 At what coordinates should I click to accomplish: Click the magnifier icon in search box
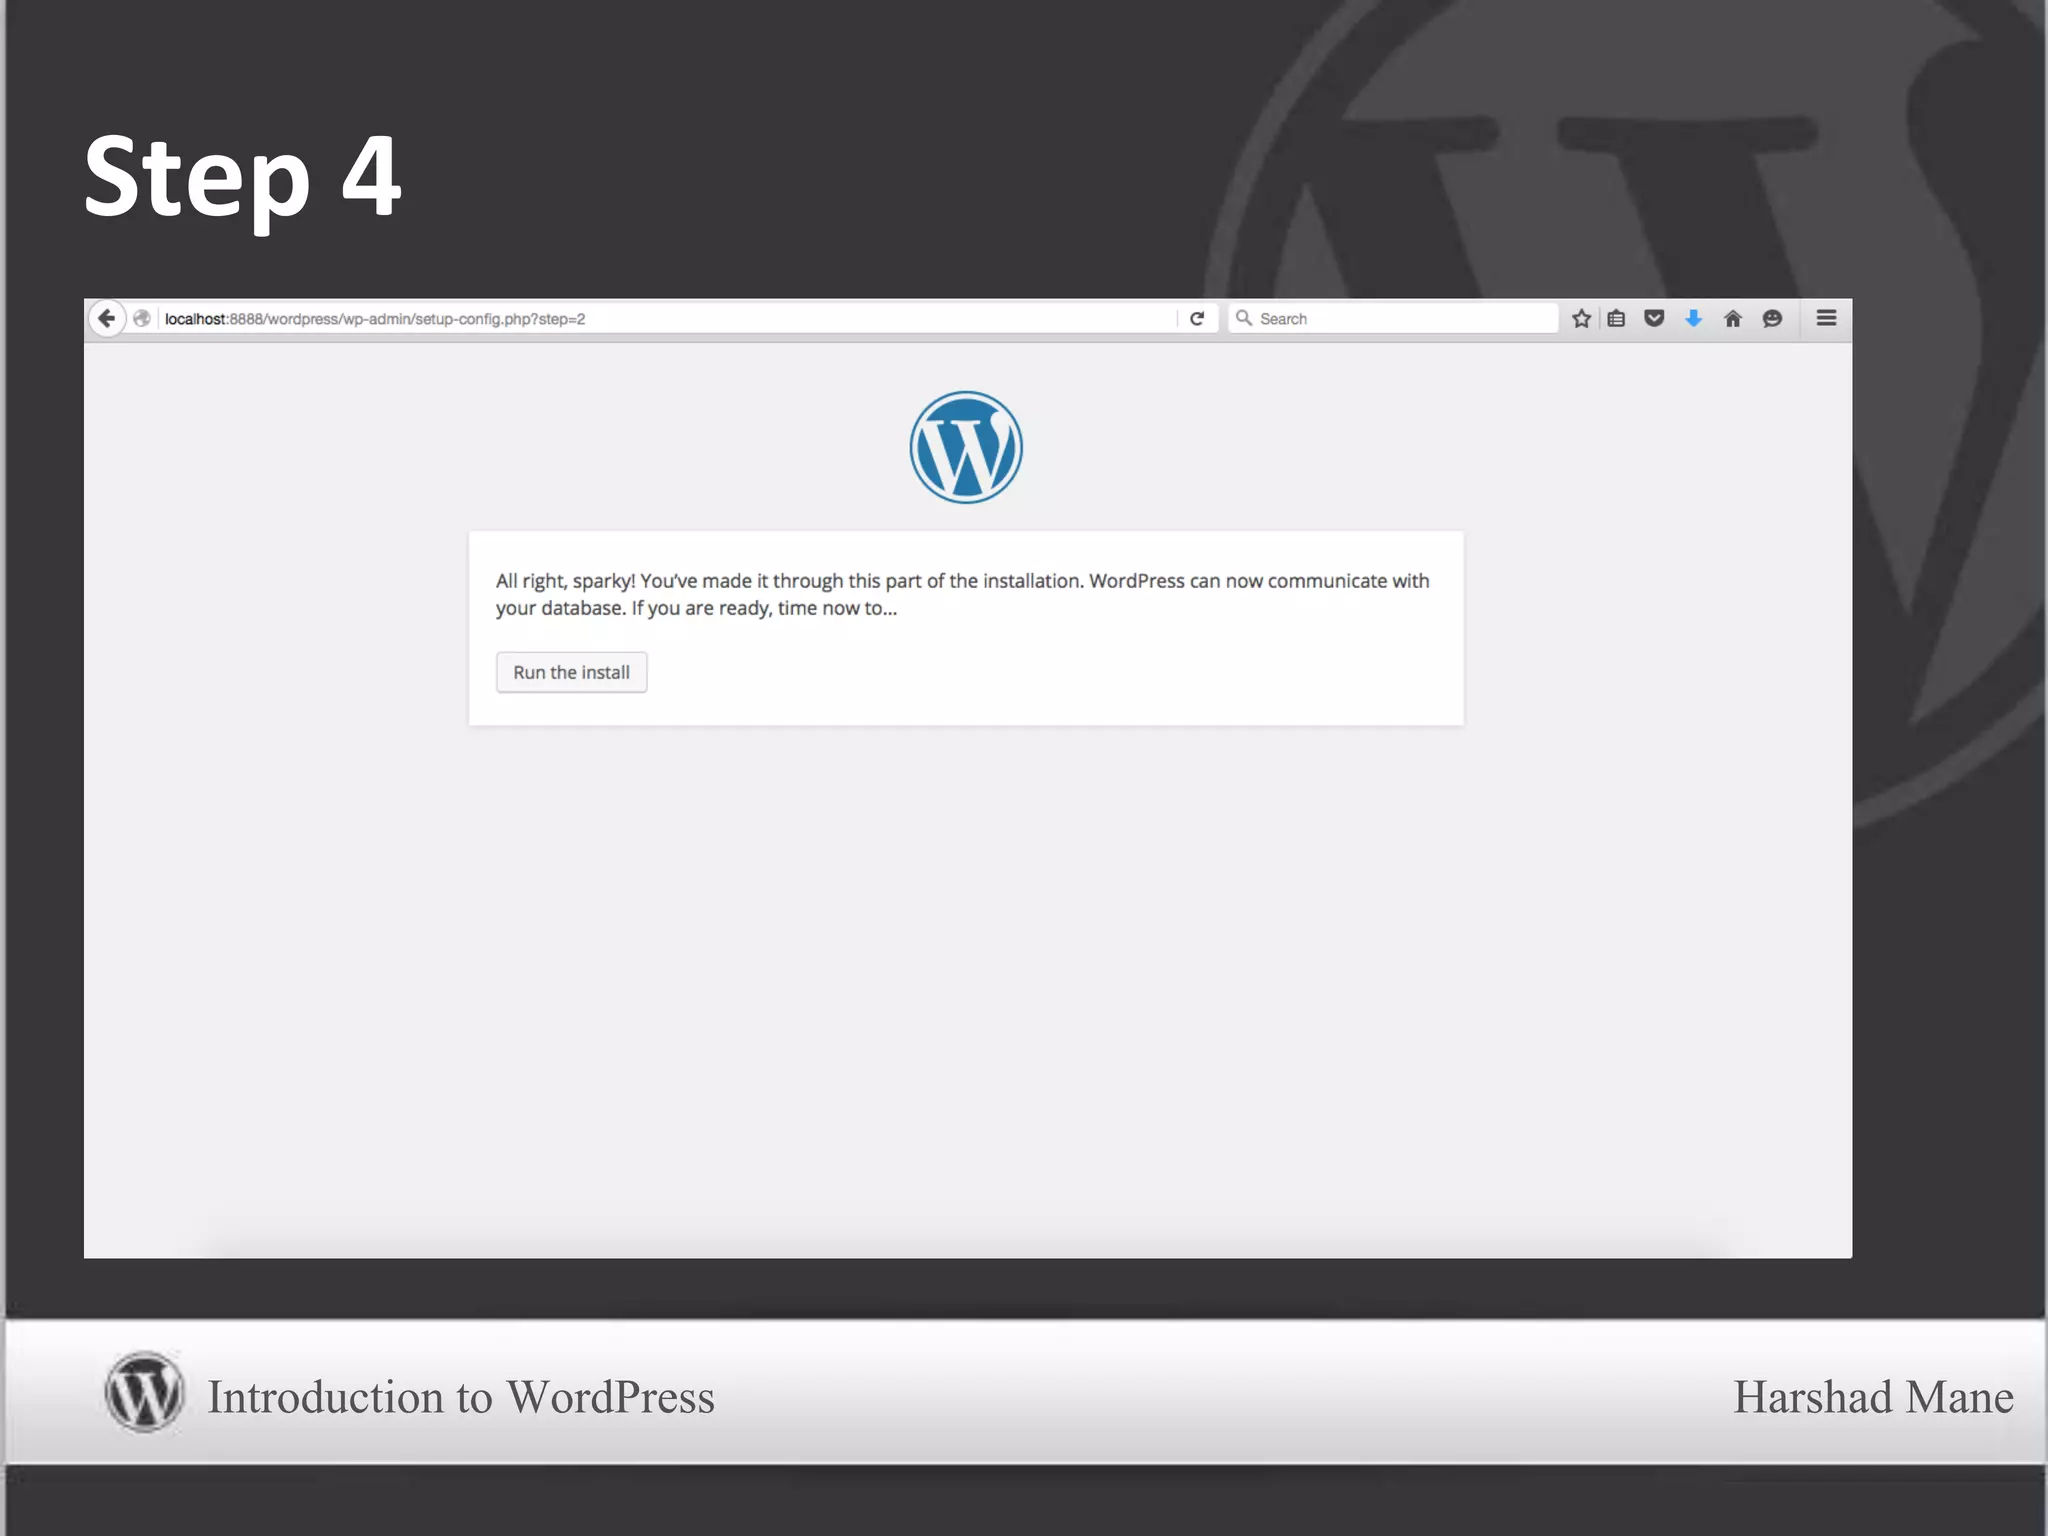click(x=1244, y=318)
